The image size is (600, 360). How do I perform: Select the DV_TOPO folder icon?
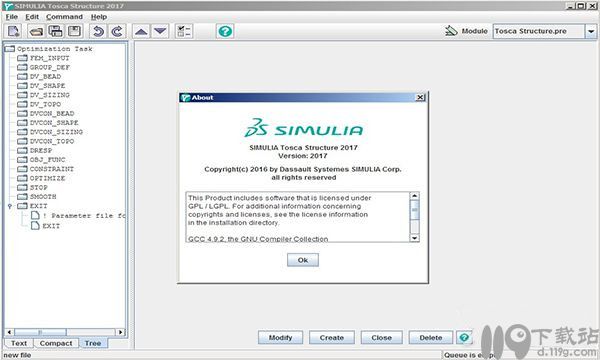(x=23, y=104)
